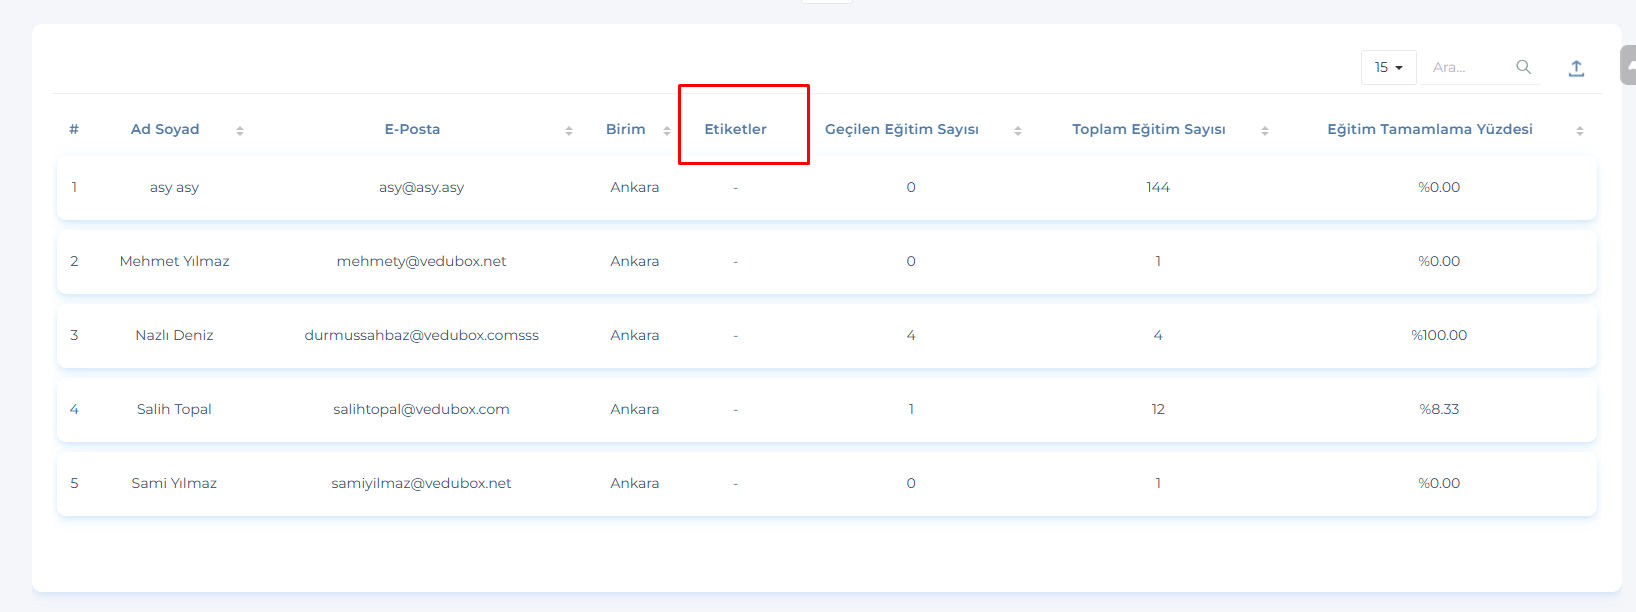Click the Nazlı Deniz name cell
This screenshot has height=612, width=1636.
(174, 335)
